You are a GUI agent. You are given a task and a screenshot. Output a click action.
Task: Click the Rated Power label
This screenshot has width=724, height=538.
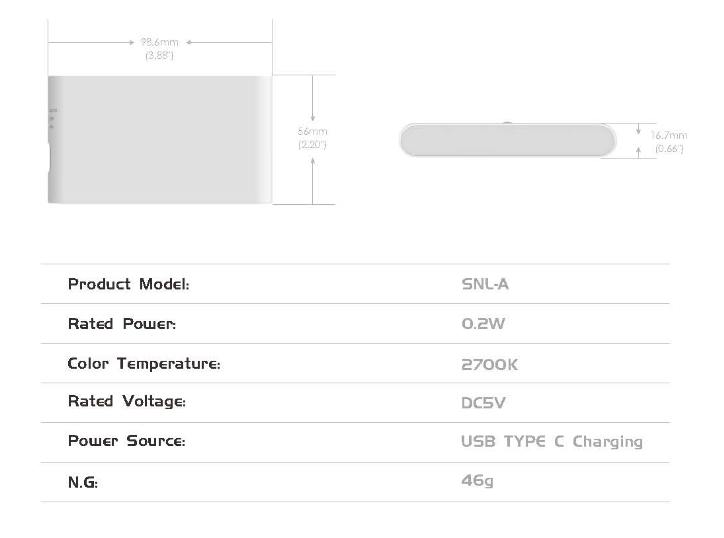pyautogui.click(x=122, y=324)
